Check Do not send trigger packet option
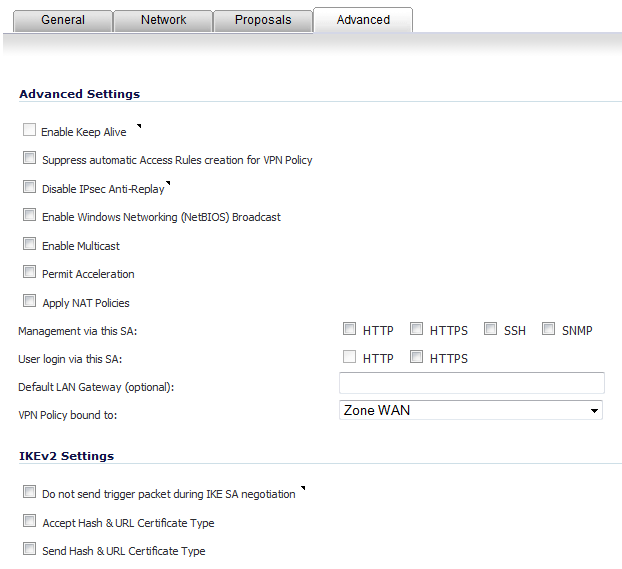 coord(29,492)
